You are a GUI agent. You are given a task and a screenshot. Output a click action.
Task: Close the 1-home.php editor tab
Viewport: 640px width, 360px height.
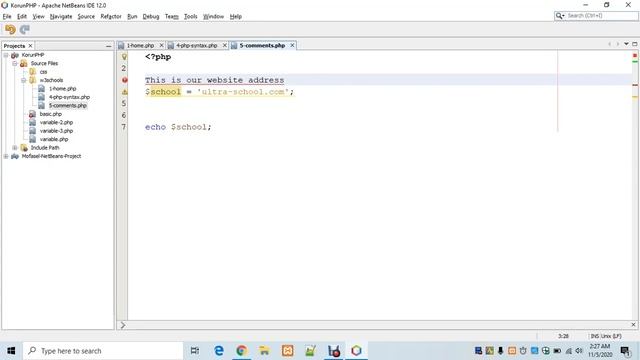pyautogui.click(x=161, y=45)
